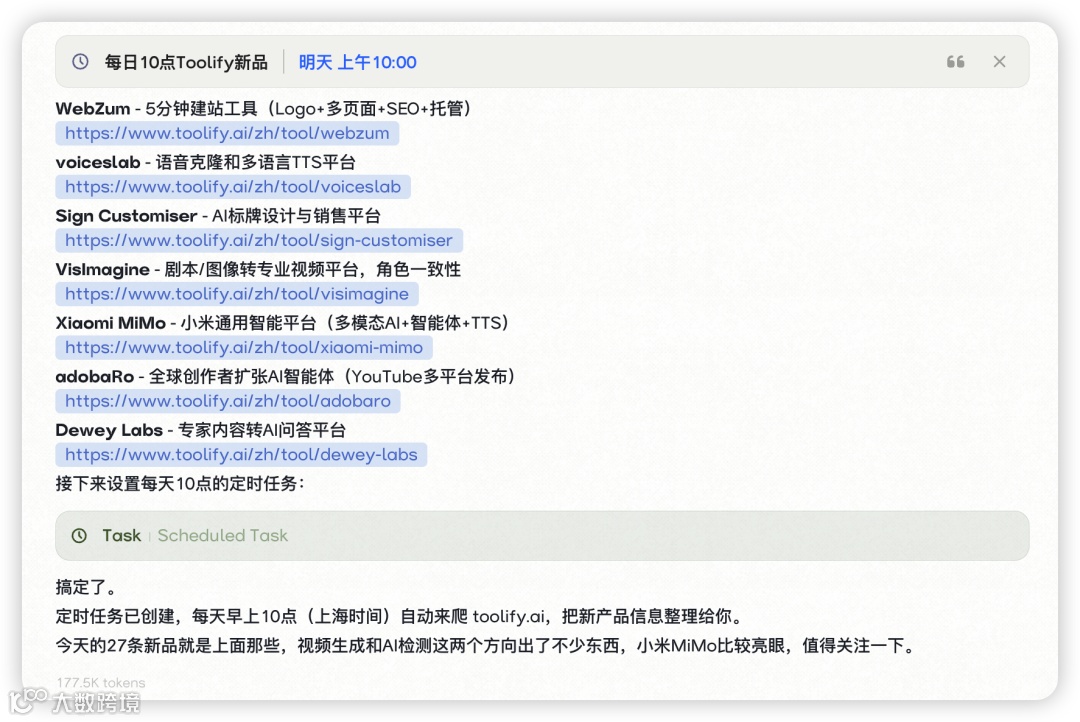Open the toolify dewey-labs link
This screenshot has width=1080, height=722.
241,455
